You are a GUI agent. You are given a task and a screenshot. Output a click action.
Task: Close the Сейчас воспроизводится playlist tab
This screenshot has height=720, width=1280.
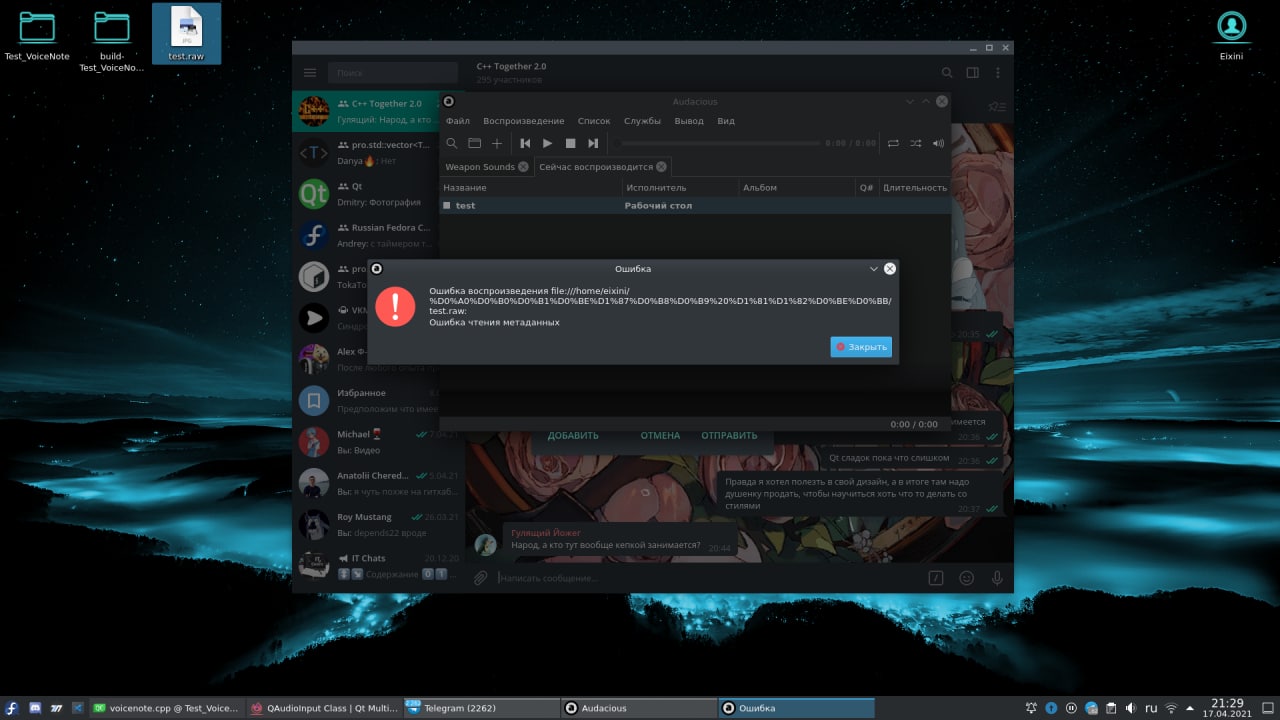click(661, 167)
